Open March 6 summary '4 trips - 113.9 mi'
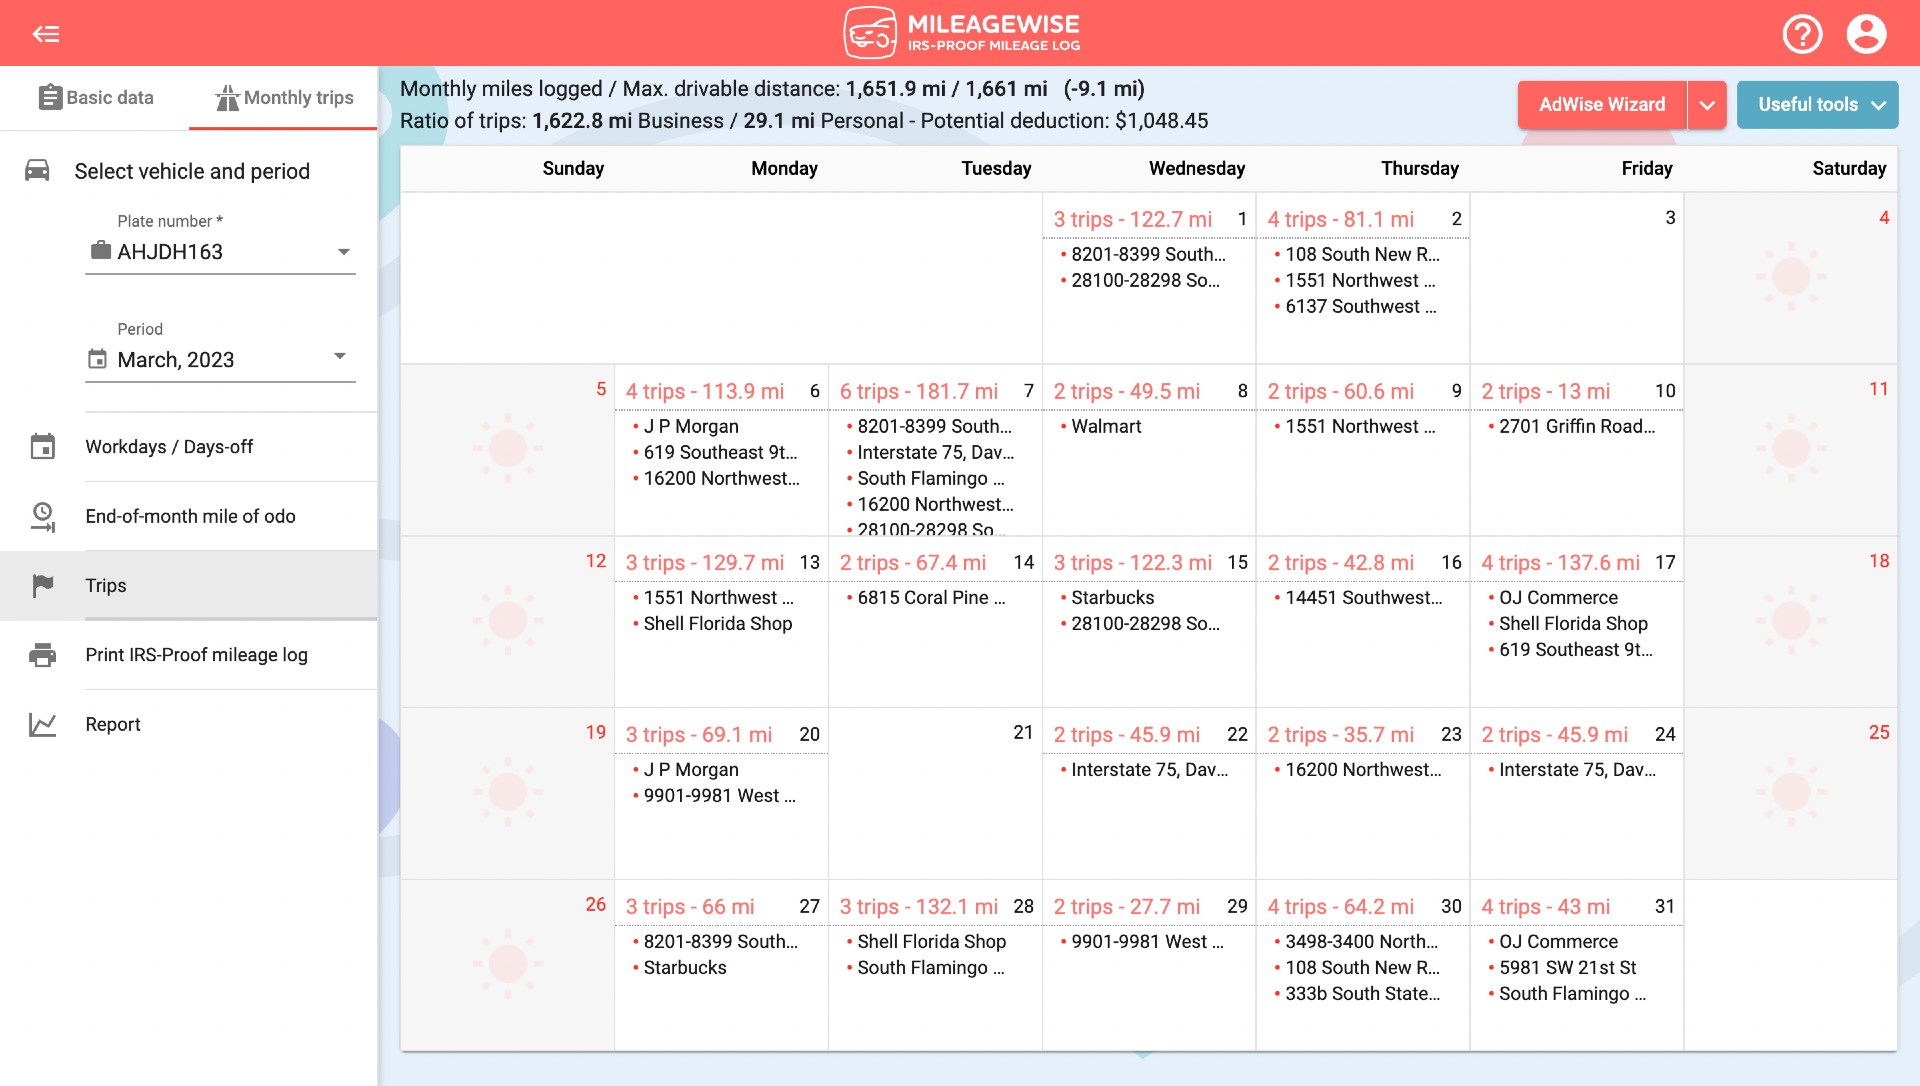The image size is (1920, 1086). (705, 391)
